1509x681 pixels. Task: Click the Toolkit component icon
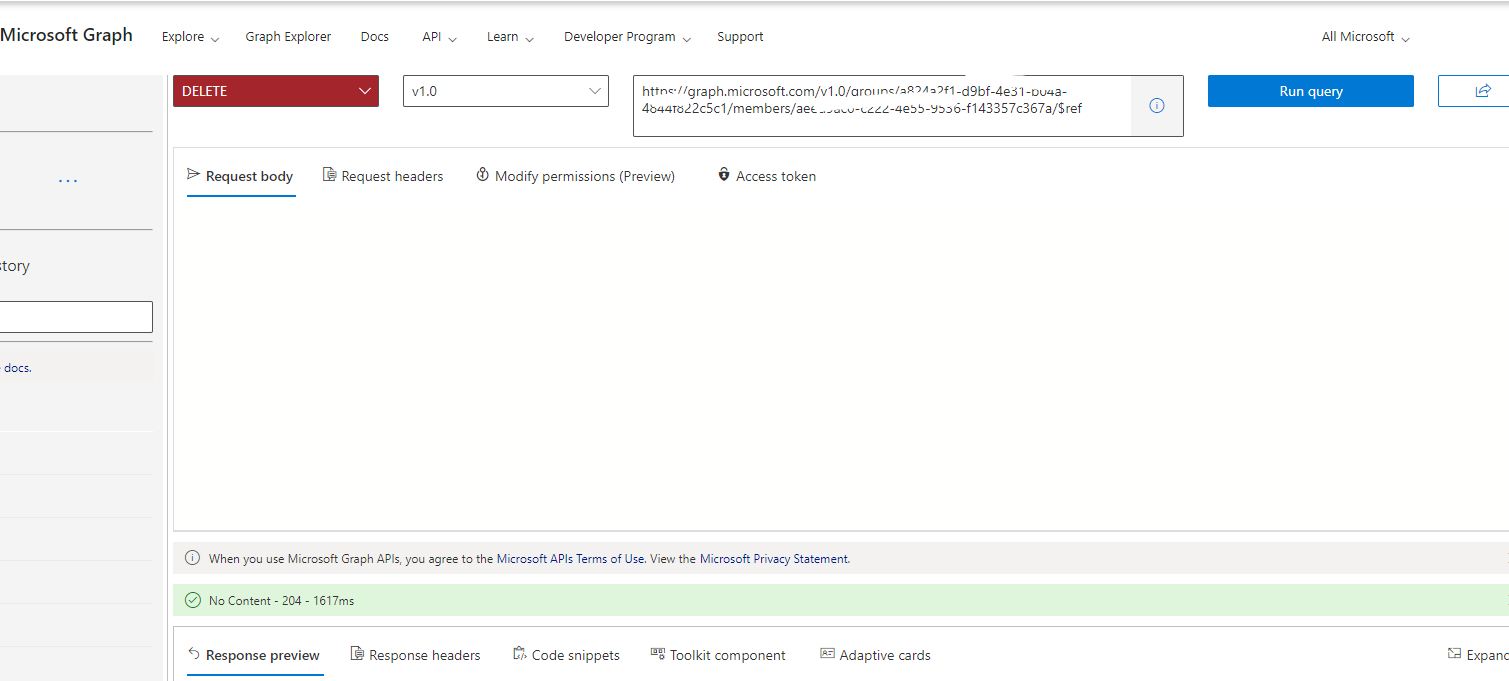(658, 653)
